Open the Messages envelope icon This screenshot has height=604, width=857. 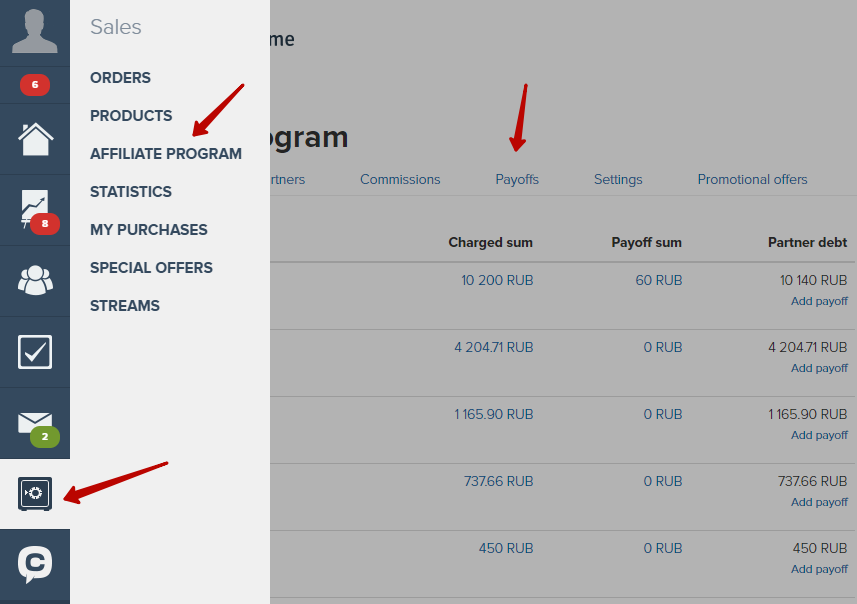[x=35, y=423]
